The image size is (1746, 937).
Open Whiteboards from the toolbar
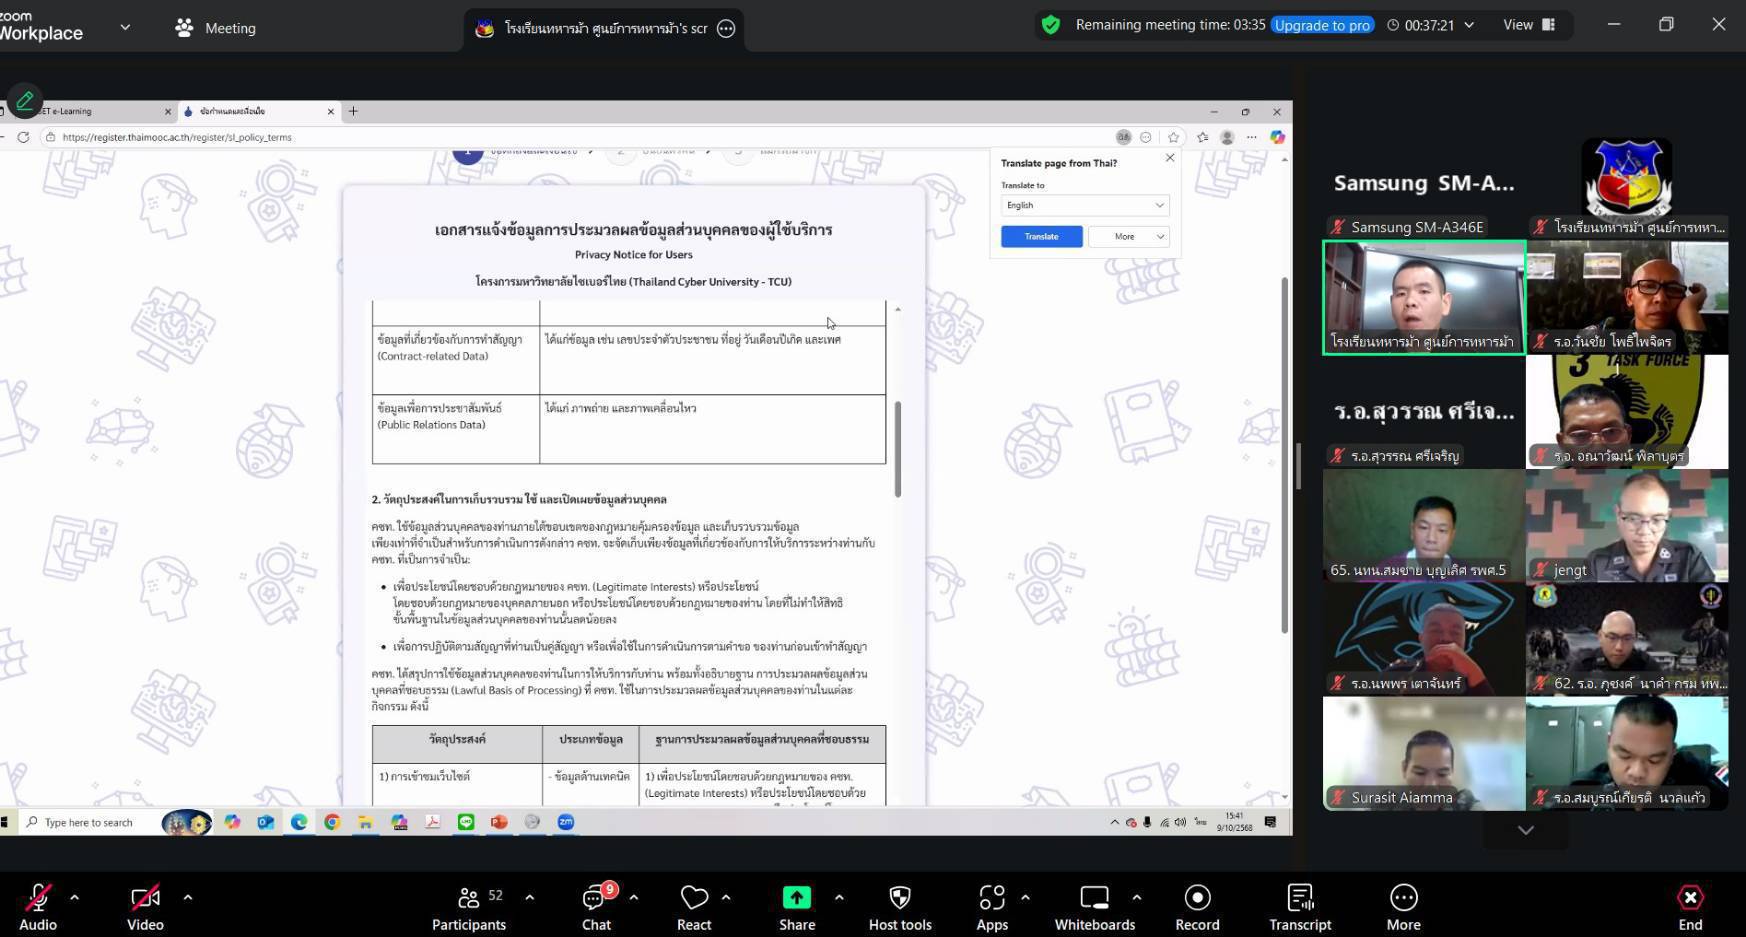[1095, 907]
